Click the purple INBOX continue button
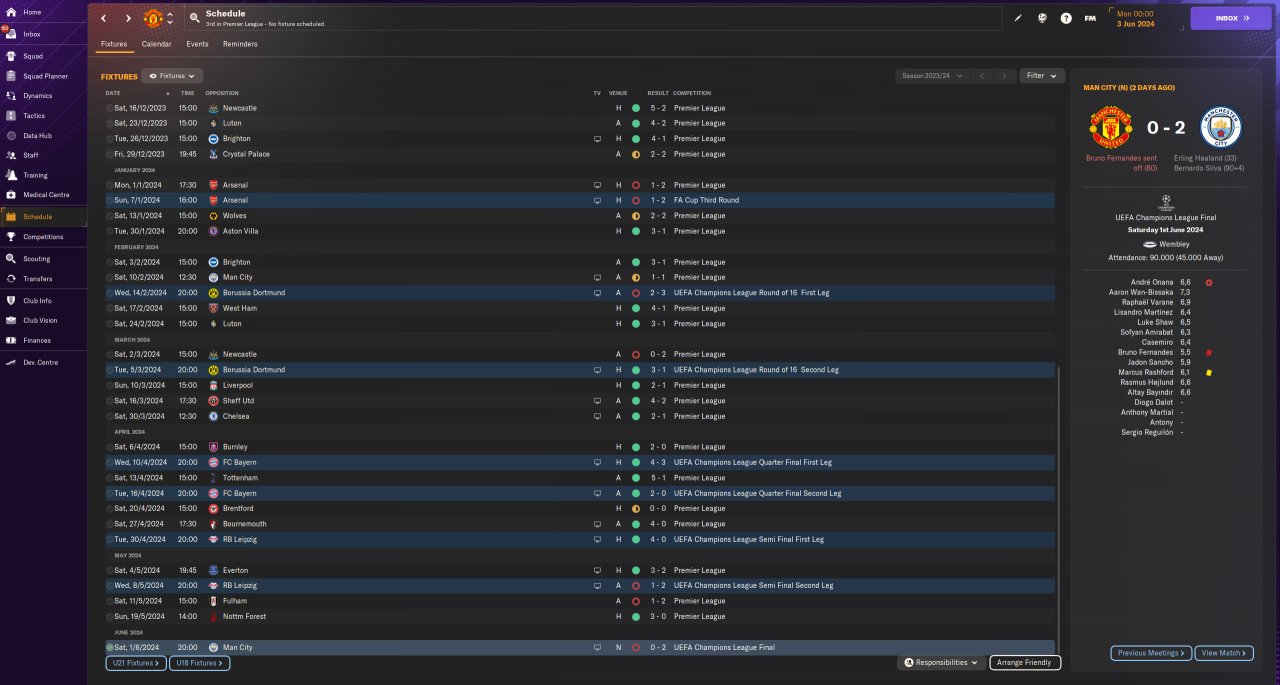Image resolution: width=1280 pixels, height=685 pixels. click(x=1230, y=18)
